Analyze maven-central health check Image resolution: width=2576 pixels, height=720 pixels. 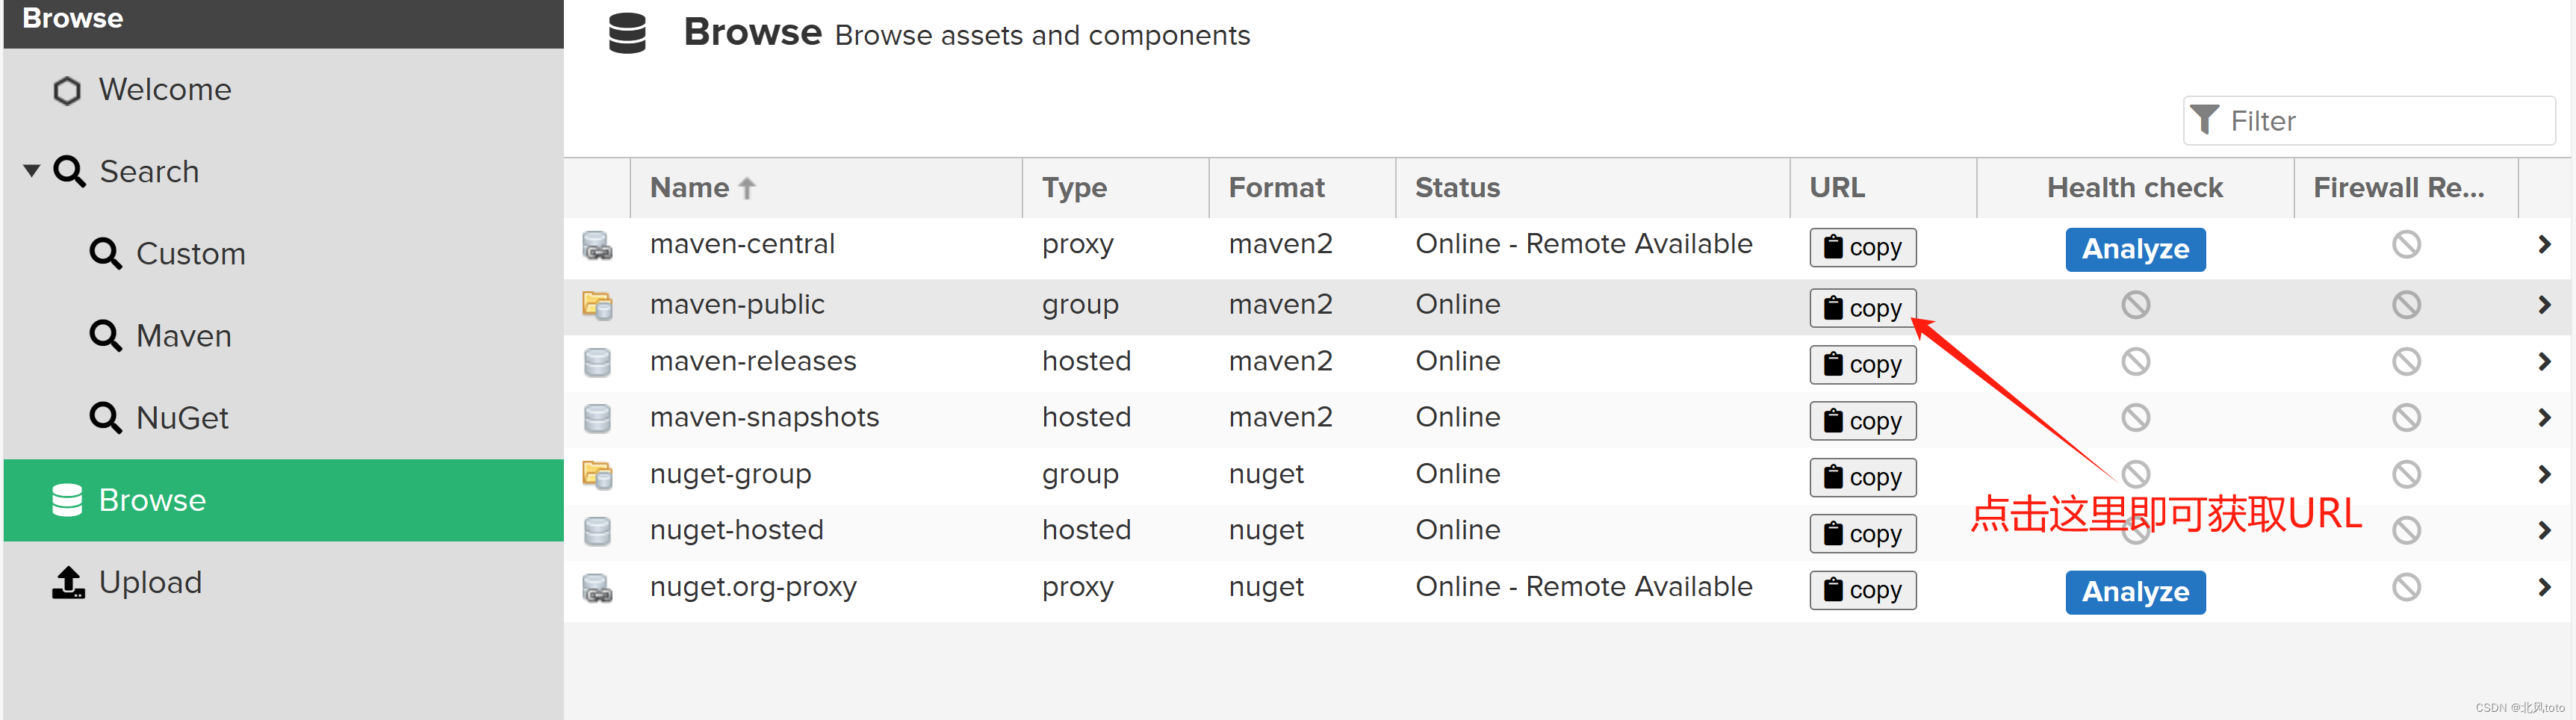2135,249
